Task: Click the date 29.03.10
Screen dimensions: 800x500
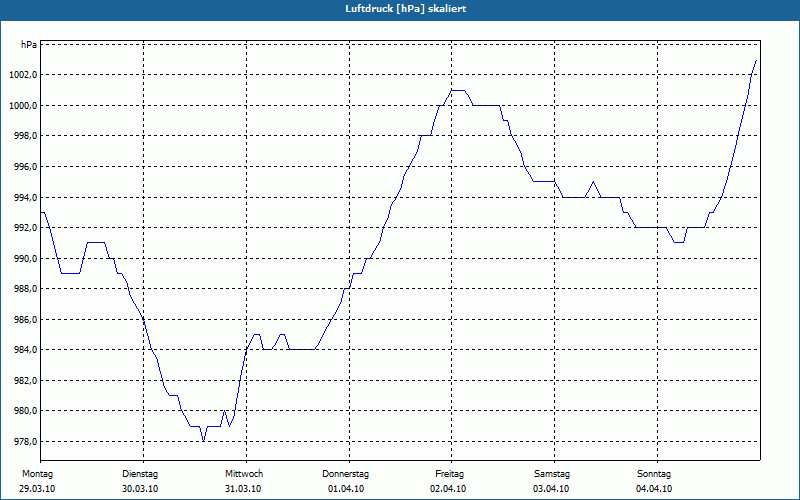Action: coord(37,489)
